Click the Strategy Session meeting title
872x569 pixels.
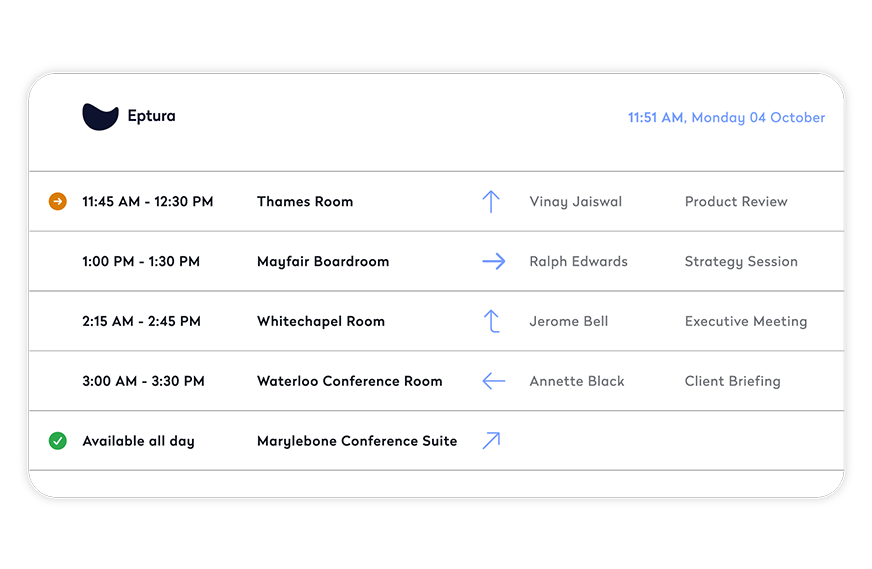[x=741, y=262]
